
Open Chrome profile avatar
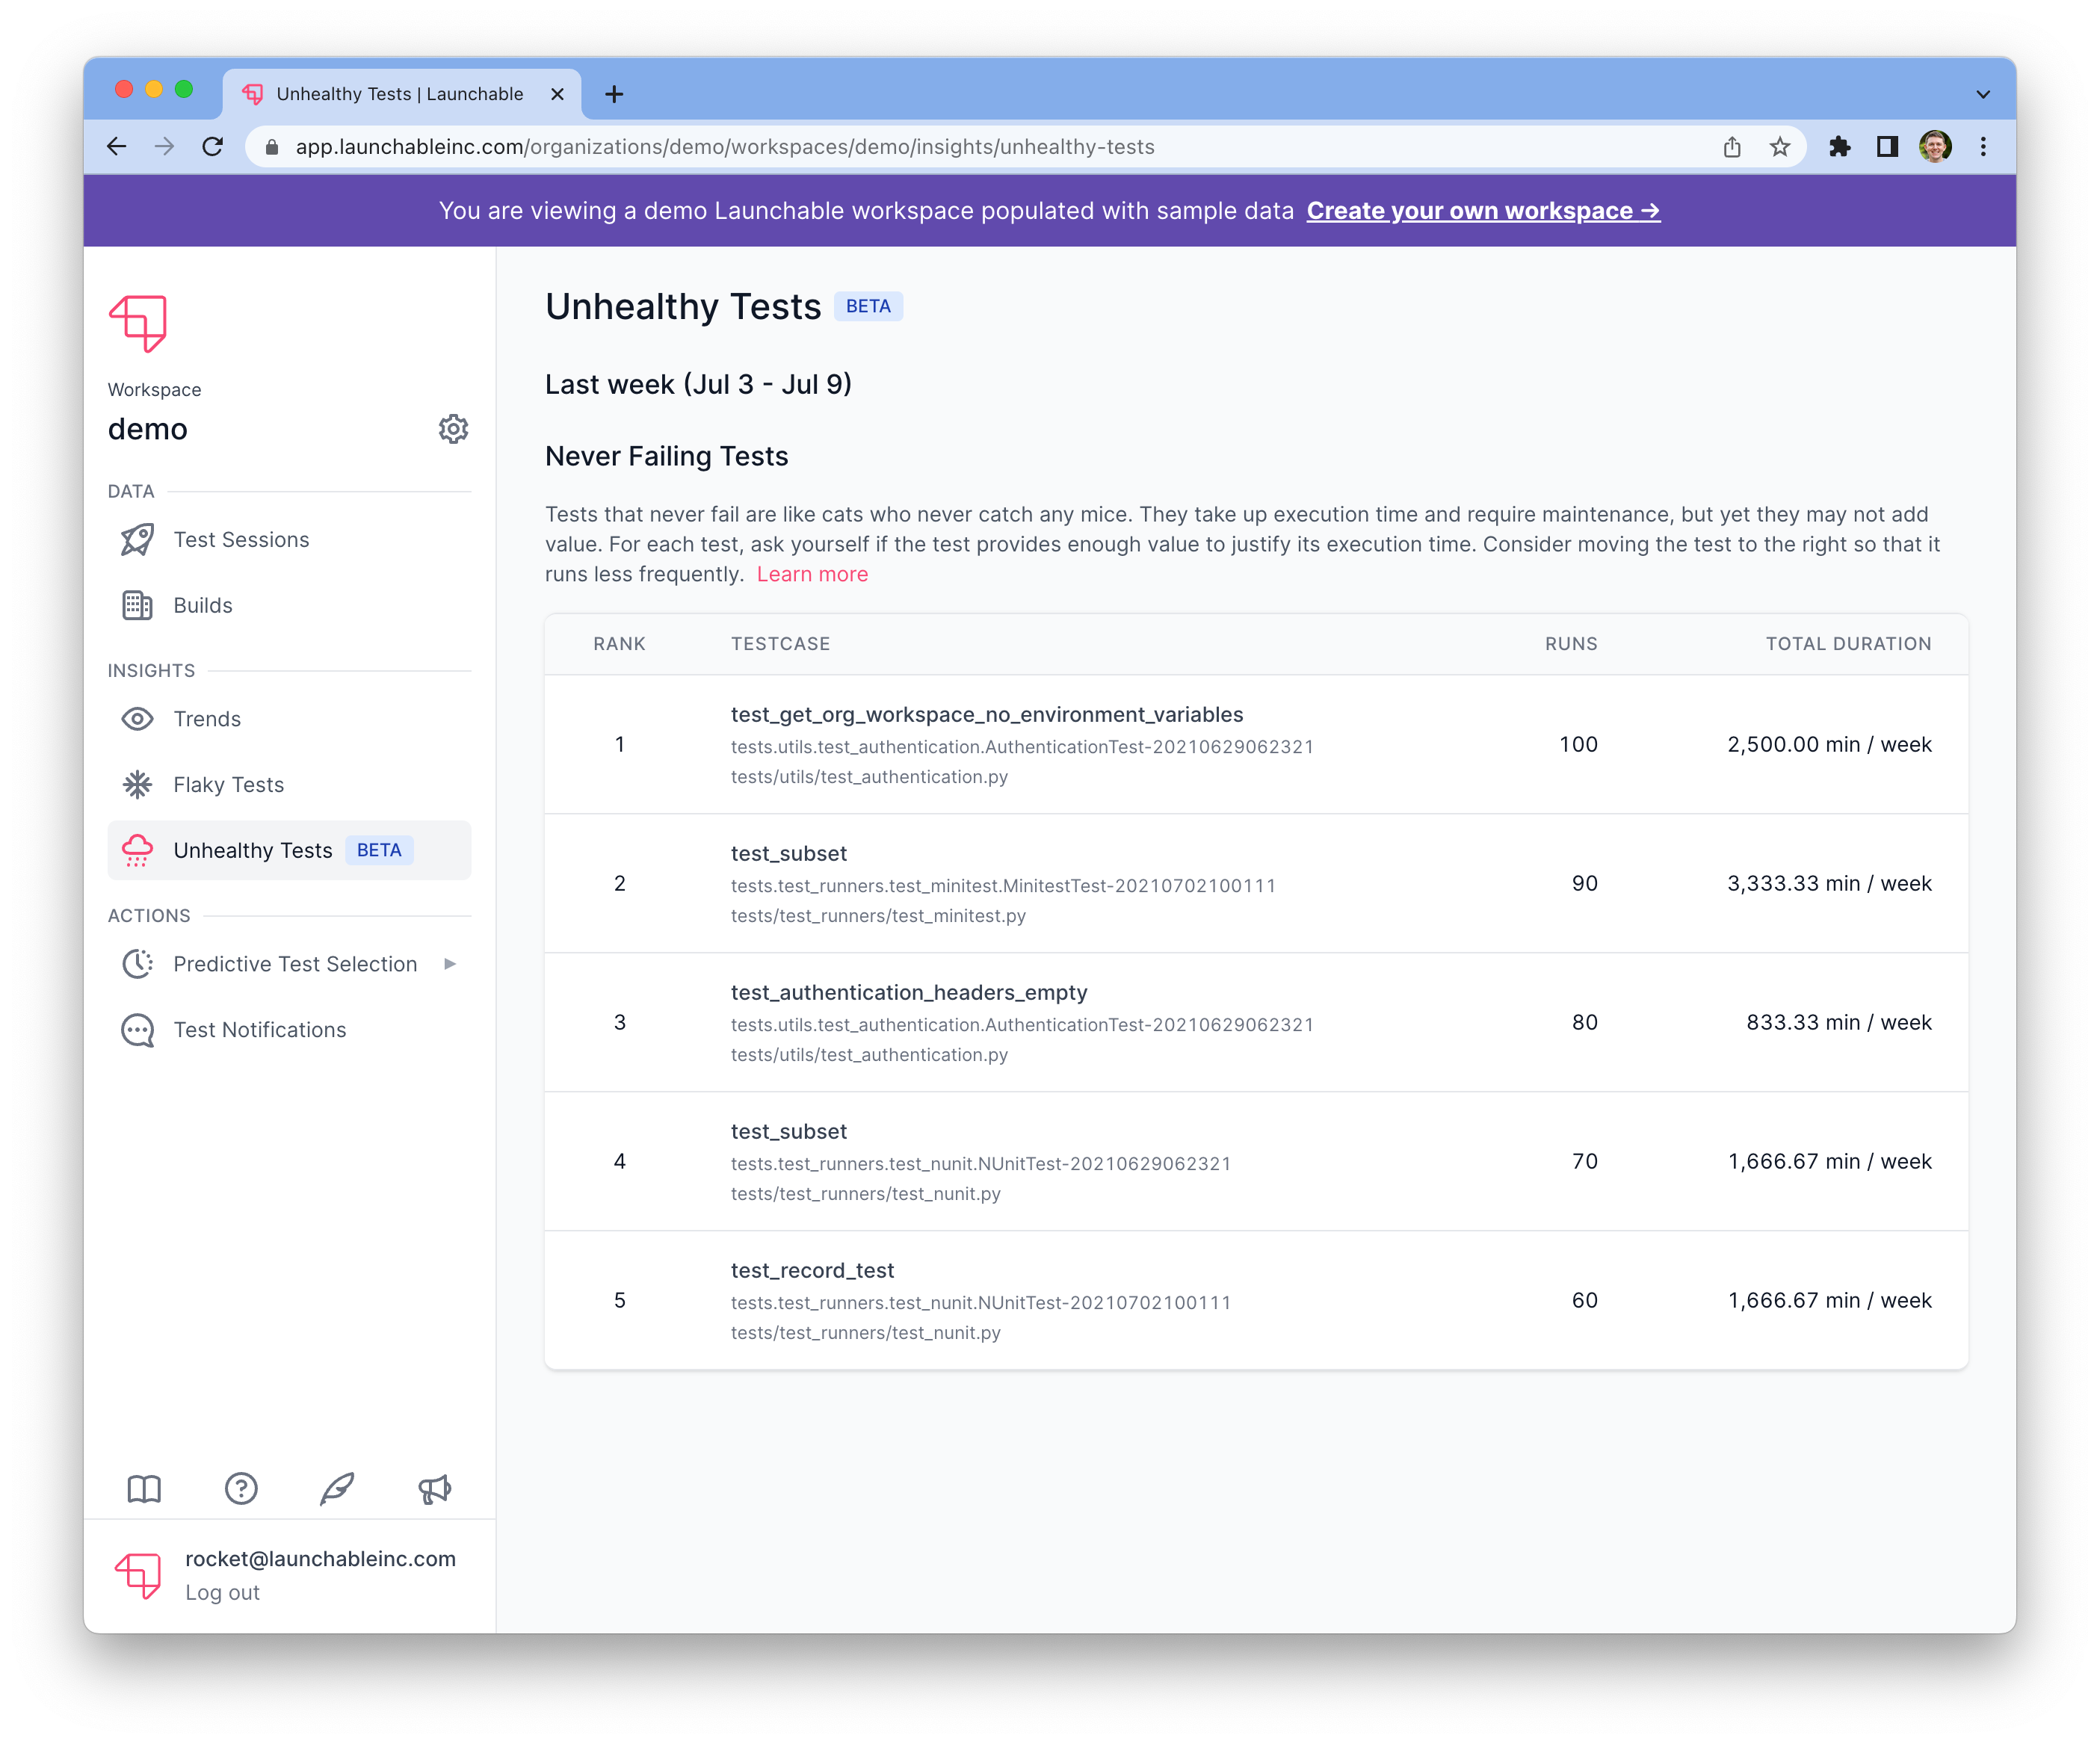1935,147
